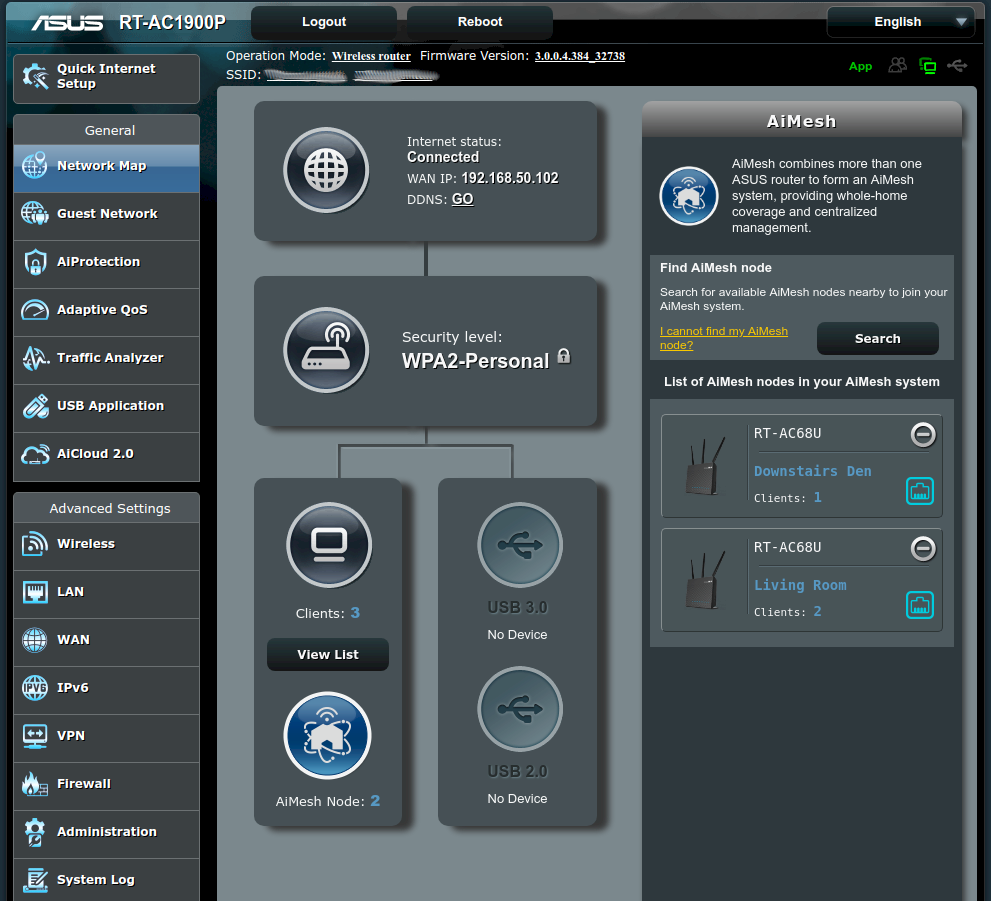Open Guest Network settings

[106, 216]
